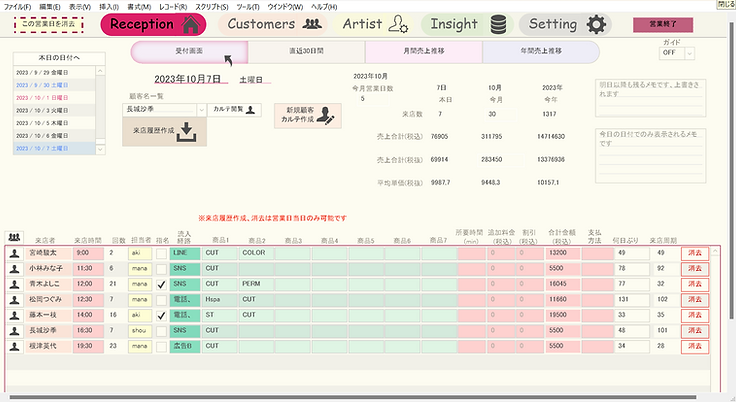
Task: Click the person-pencil icon on 新規顧客カルテ作成
Action: pos(325,116)
